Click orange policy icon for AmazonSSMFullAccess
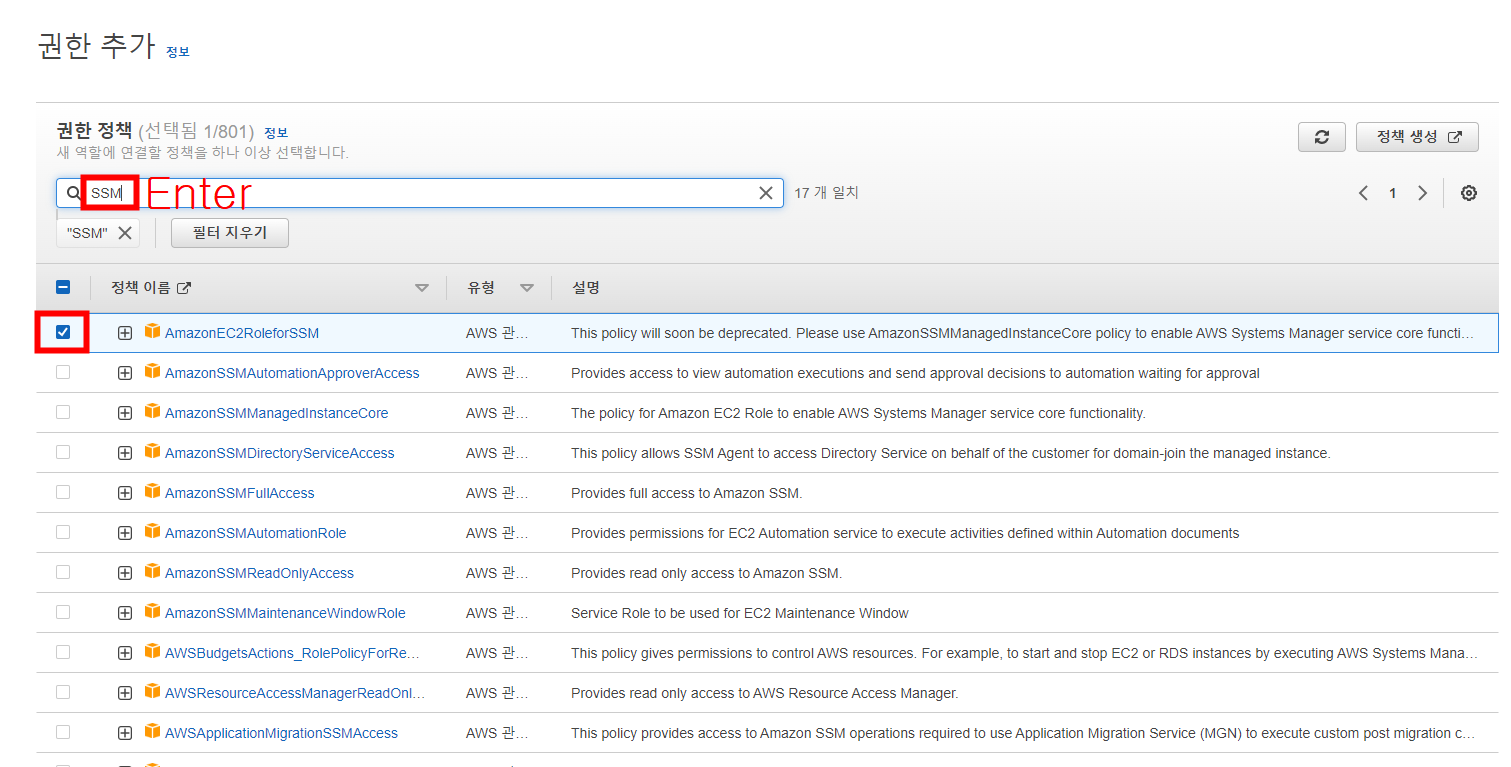Image resolution: width=1511 pixels, height=767 pixels. coord(153,491)
